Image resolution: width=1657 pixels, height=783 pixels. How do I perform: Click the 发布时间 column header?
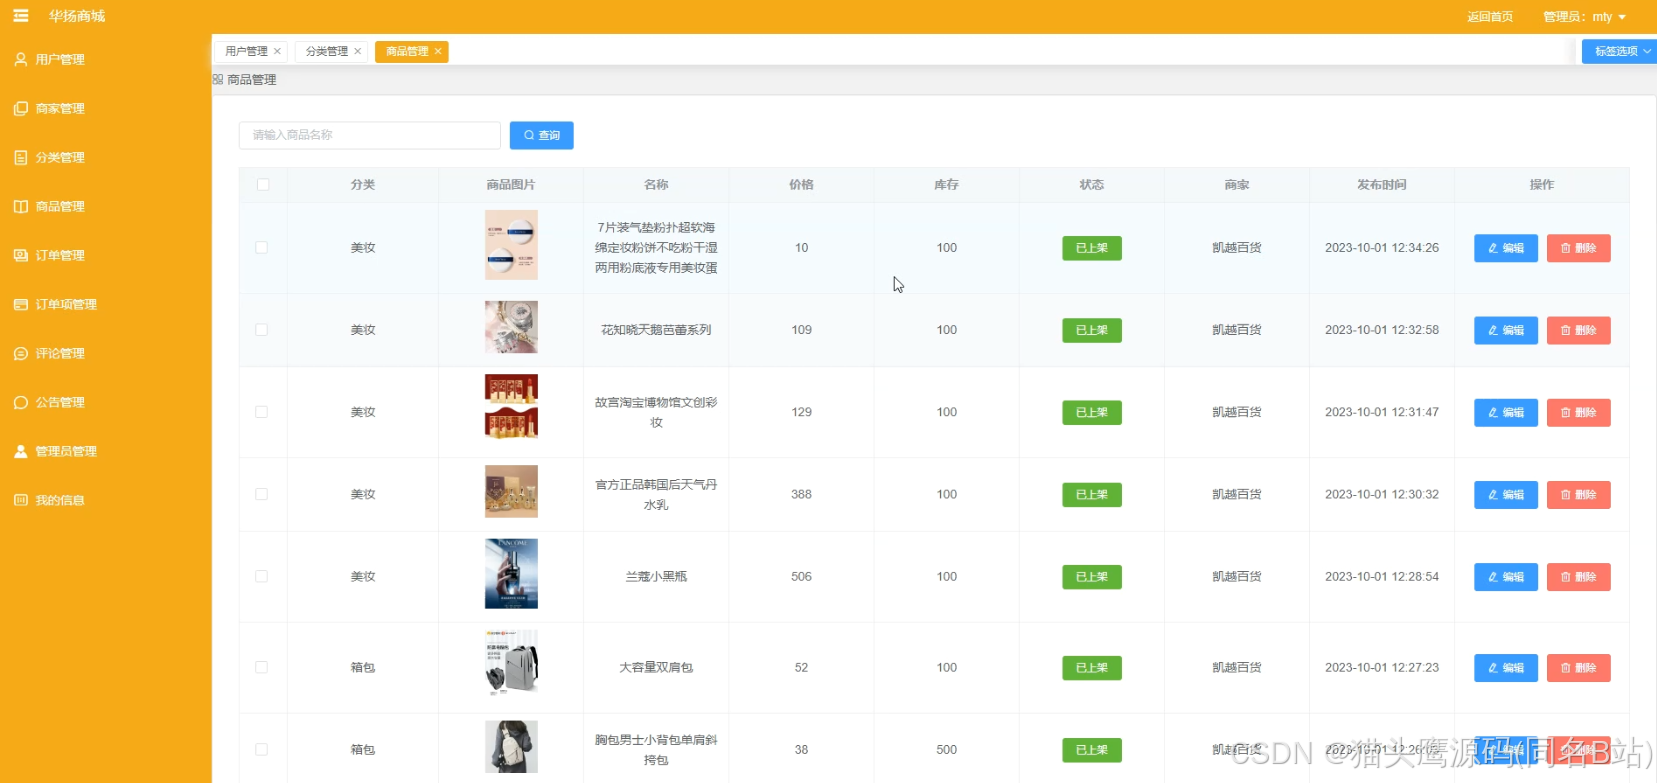[1381, 185]
